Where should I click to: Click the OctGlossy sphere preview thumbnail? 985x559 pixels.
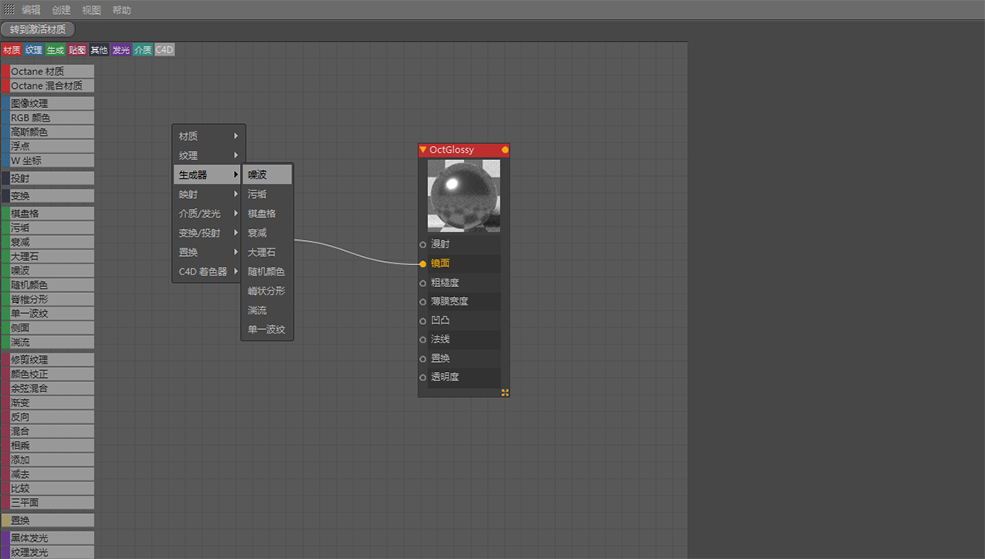(x=463, y=196)
